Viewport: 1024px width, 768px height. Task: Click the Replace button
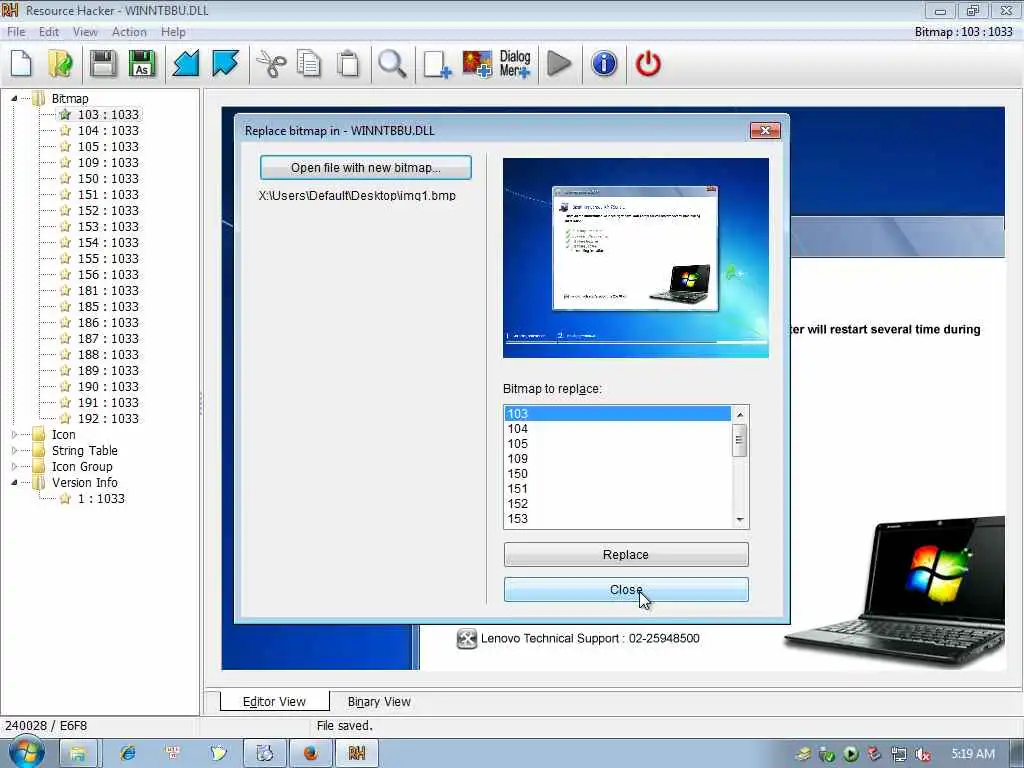(626, 554)
